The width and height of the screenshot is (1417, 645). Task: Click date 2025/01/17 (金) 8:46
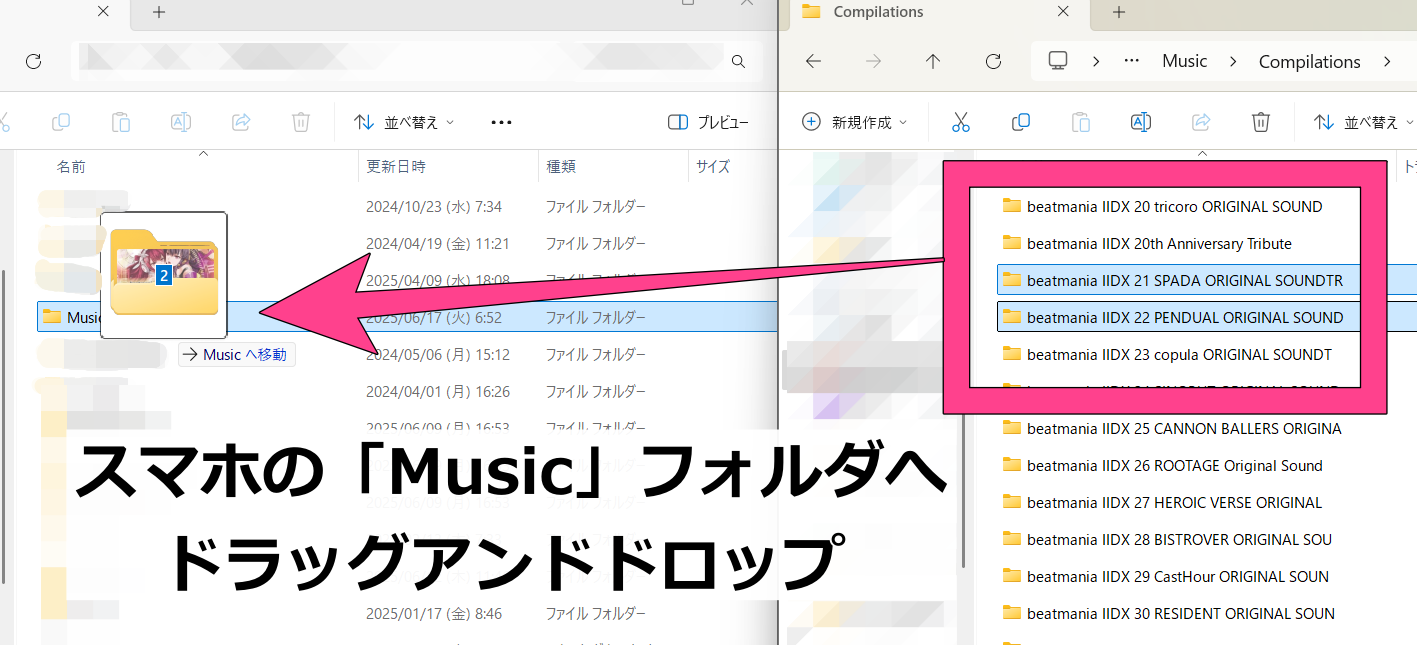[434, 613]
